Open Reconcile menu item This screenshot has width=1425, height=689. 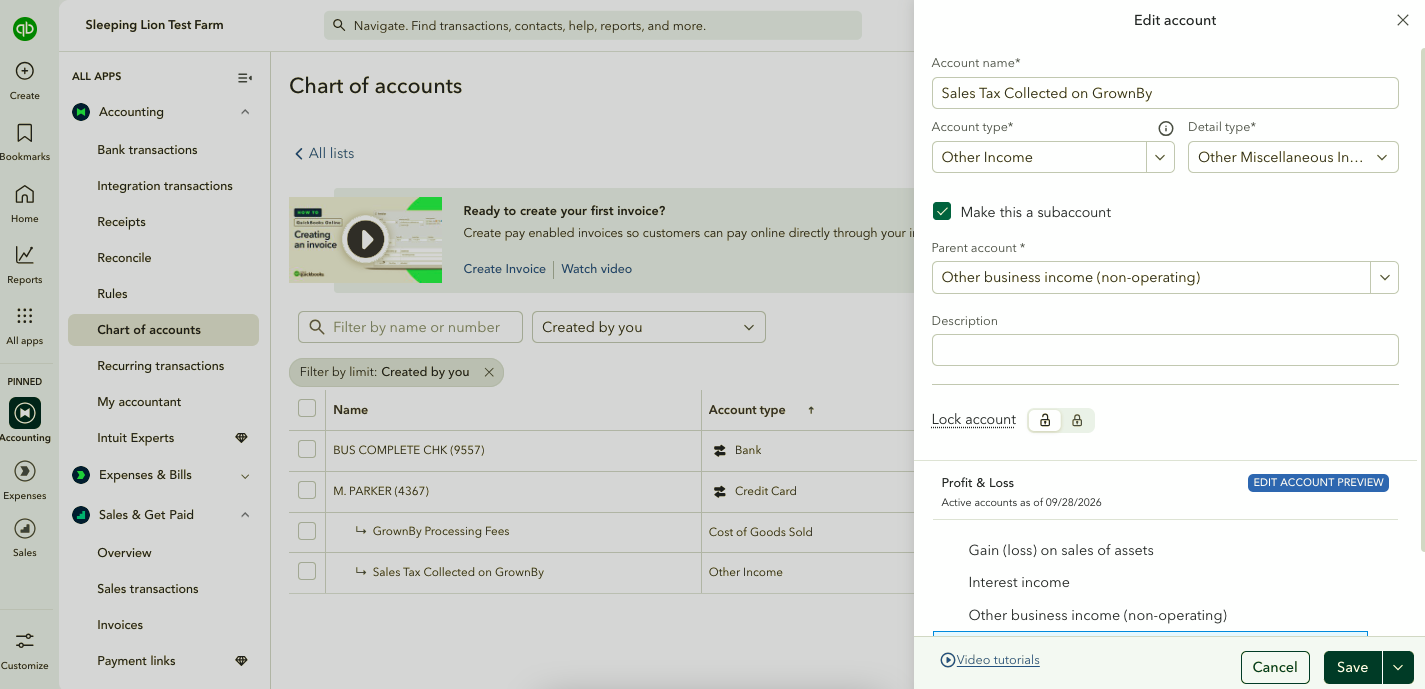124,258
